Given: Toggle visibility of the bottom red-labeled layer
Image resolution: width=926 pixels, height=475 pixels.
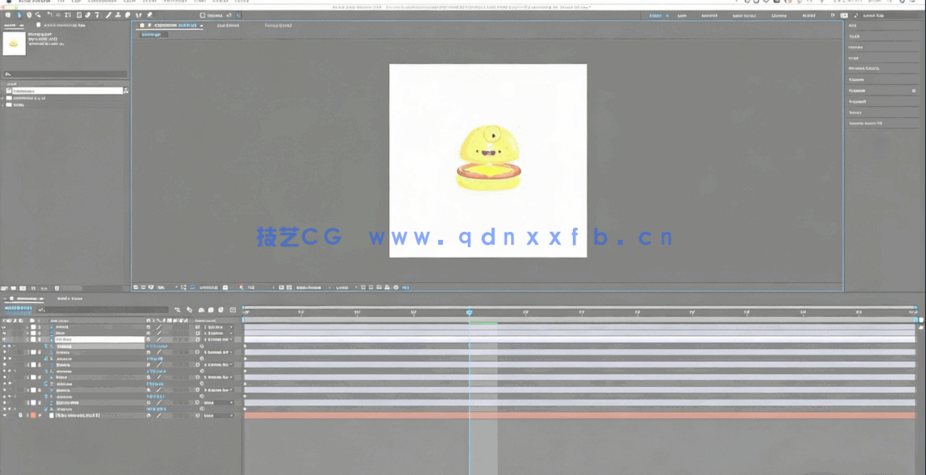Looking at the screenshot, I should tap(4, 415).
